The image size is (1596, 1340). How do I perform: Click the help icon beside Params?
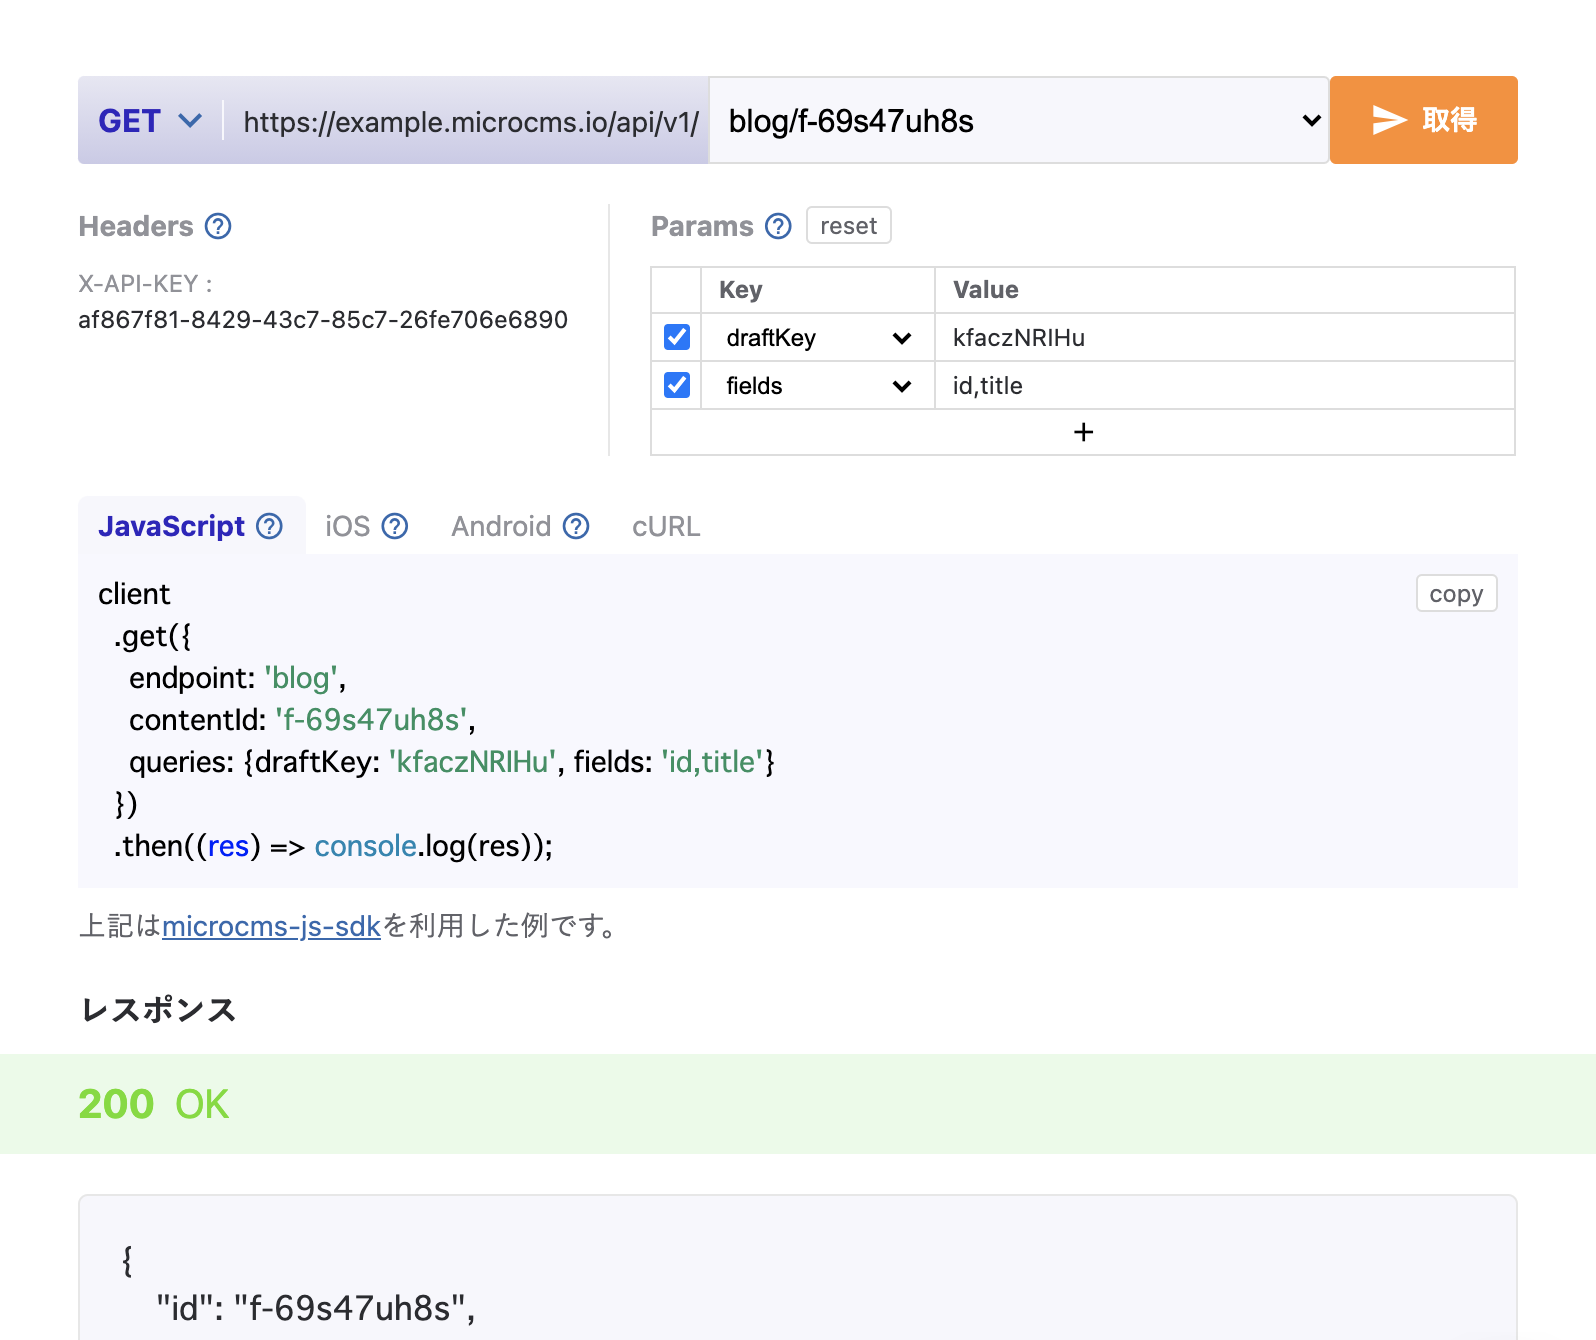coord(778,227)
